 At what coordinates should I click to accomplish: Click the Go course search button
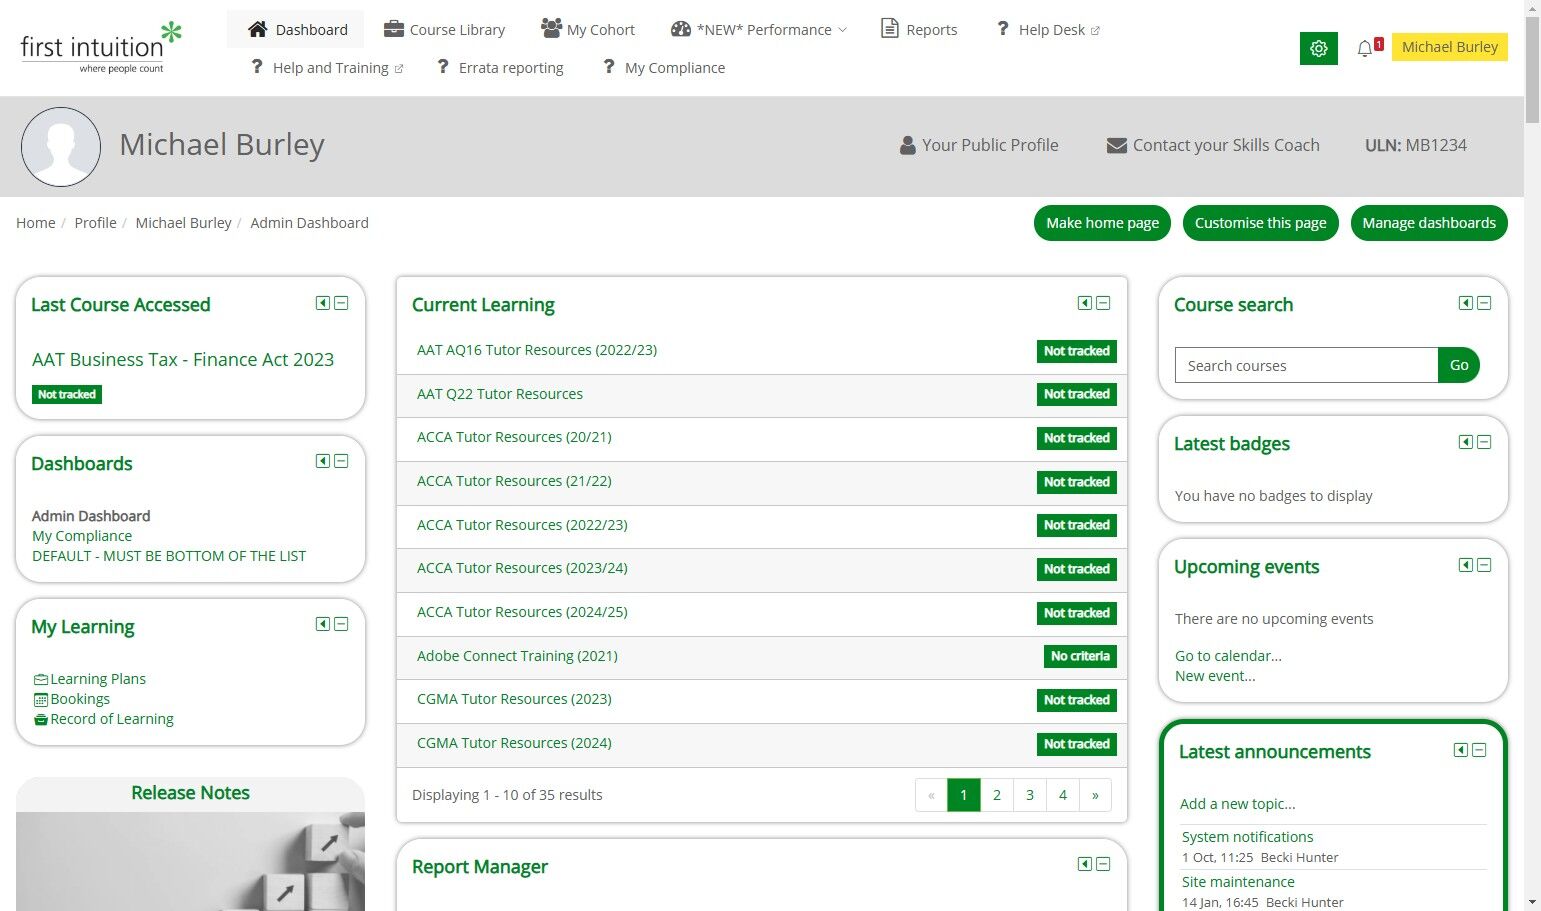1459,366
